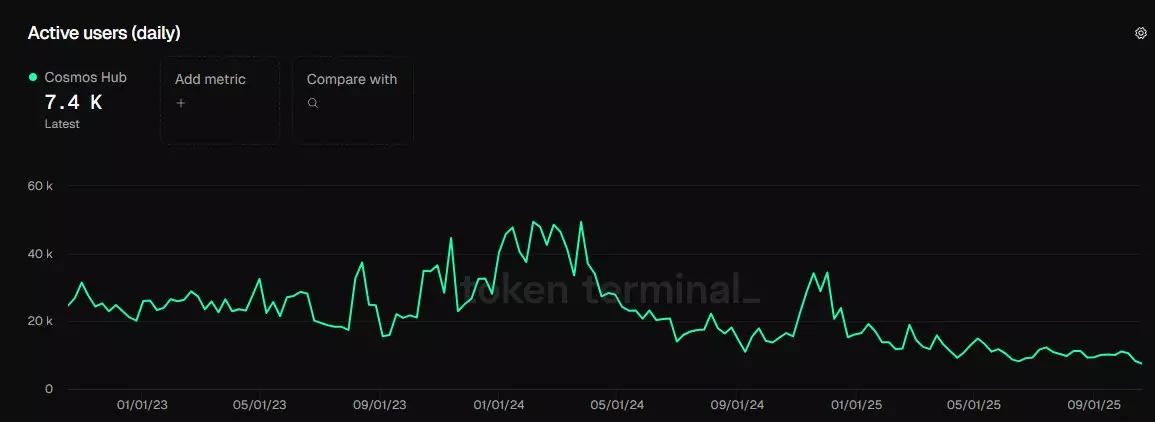Click the green Cosmos Hub legend dot
1155x422 pixels.
(33, 78)
